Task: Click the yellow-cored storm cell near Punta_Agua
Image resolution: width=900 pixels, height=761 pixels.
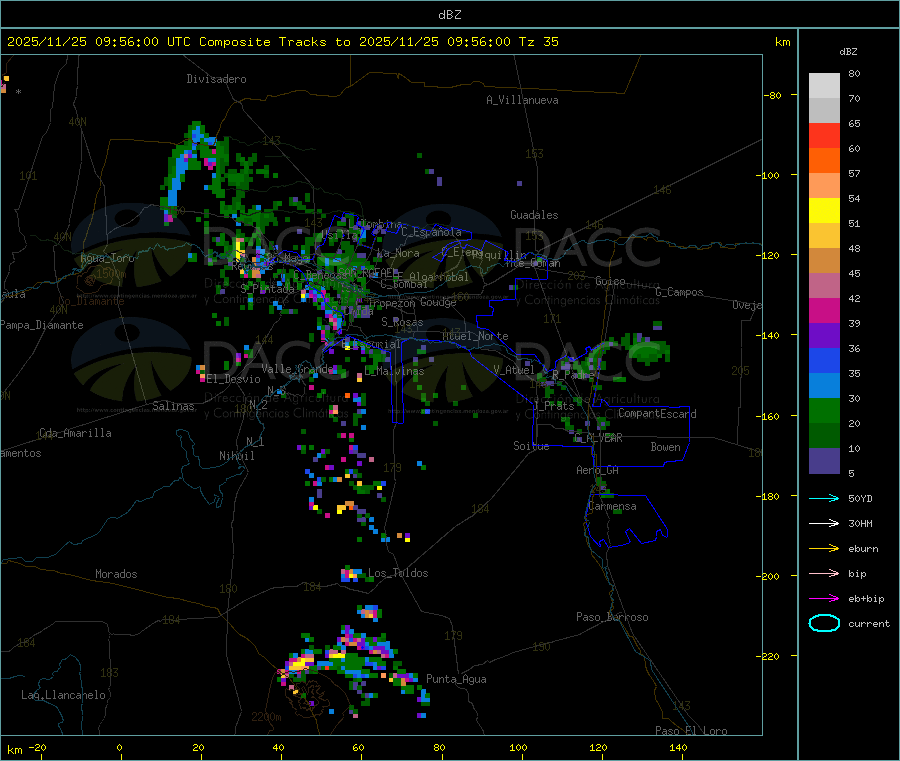Action: pyautogui.click(x=301, y=663)
